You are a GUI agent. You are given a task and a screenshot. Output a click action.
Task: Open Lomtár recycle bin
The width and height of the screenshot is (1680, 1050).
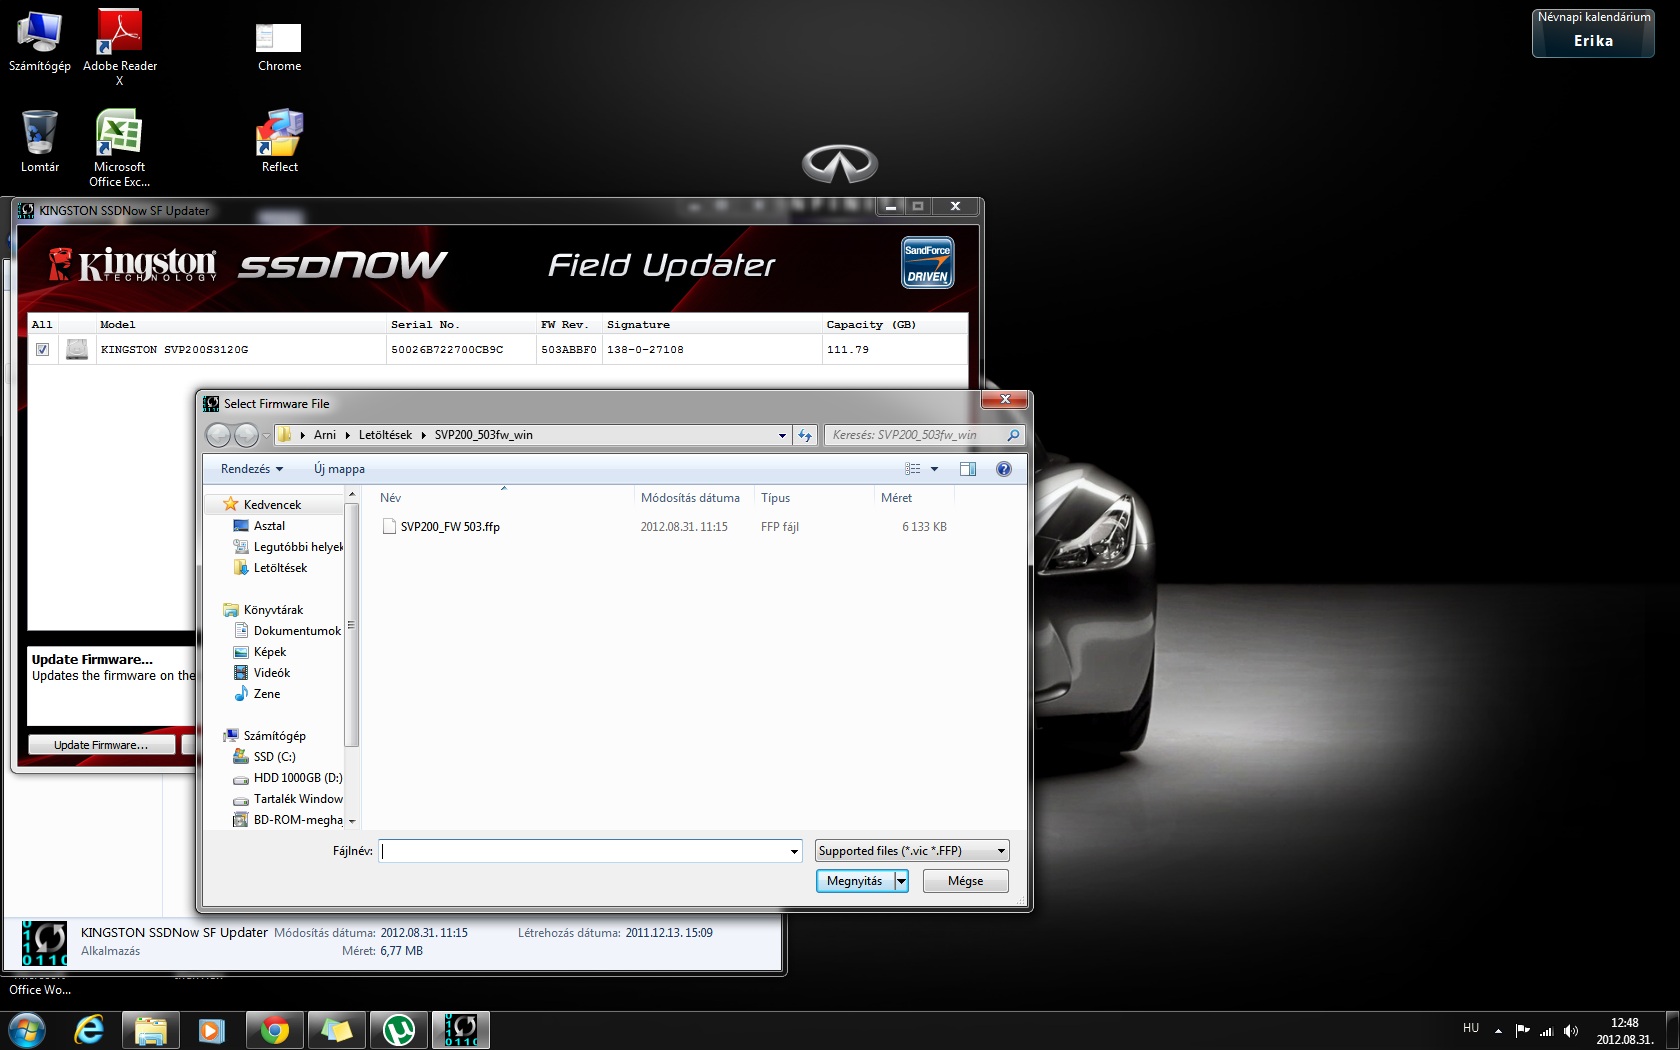[40, 141]
